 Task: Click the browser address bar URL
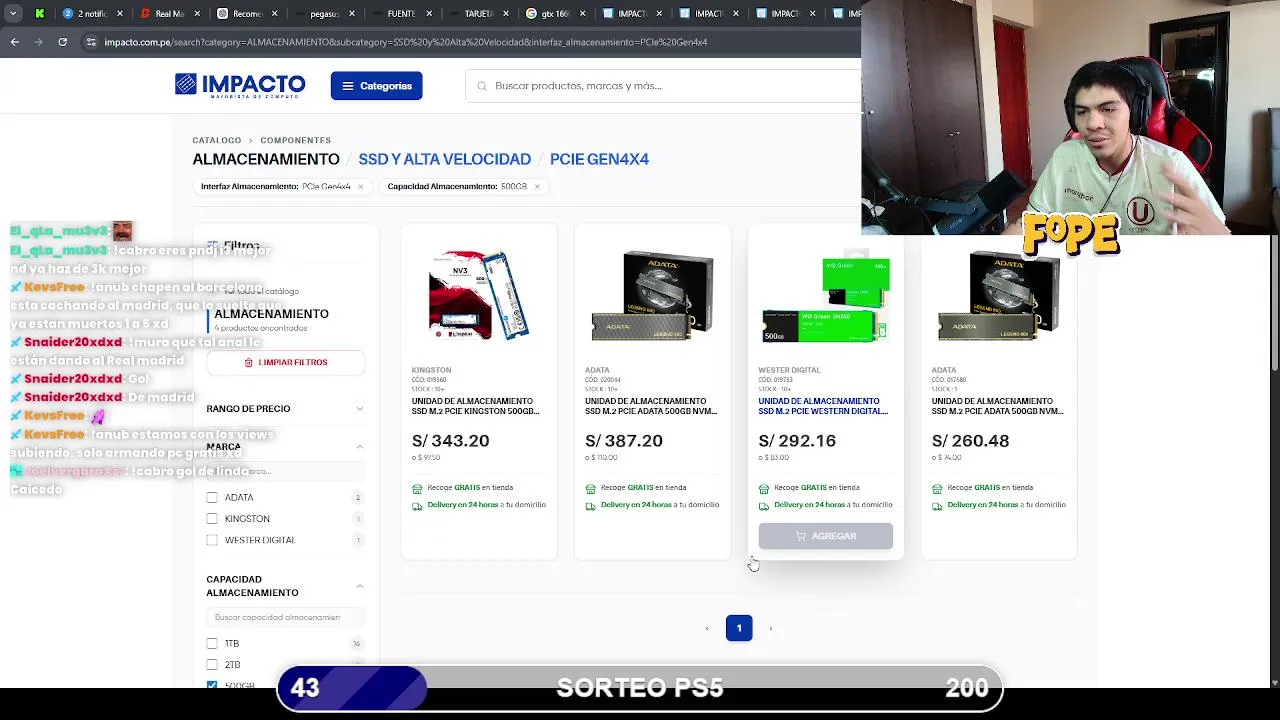[x=406, y=42]
